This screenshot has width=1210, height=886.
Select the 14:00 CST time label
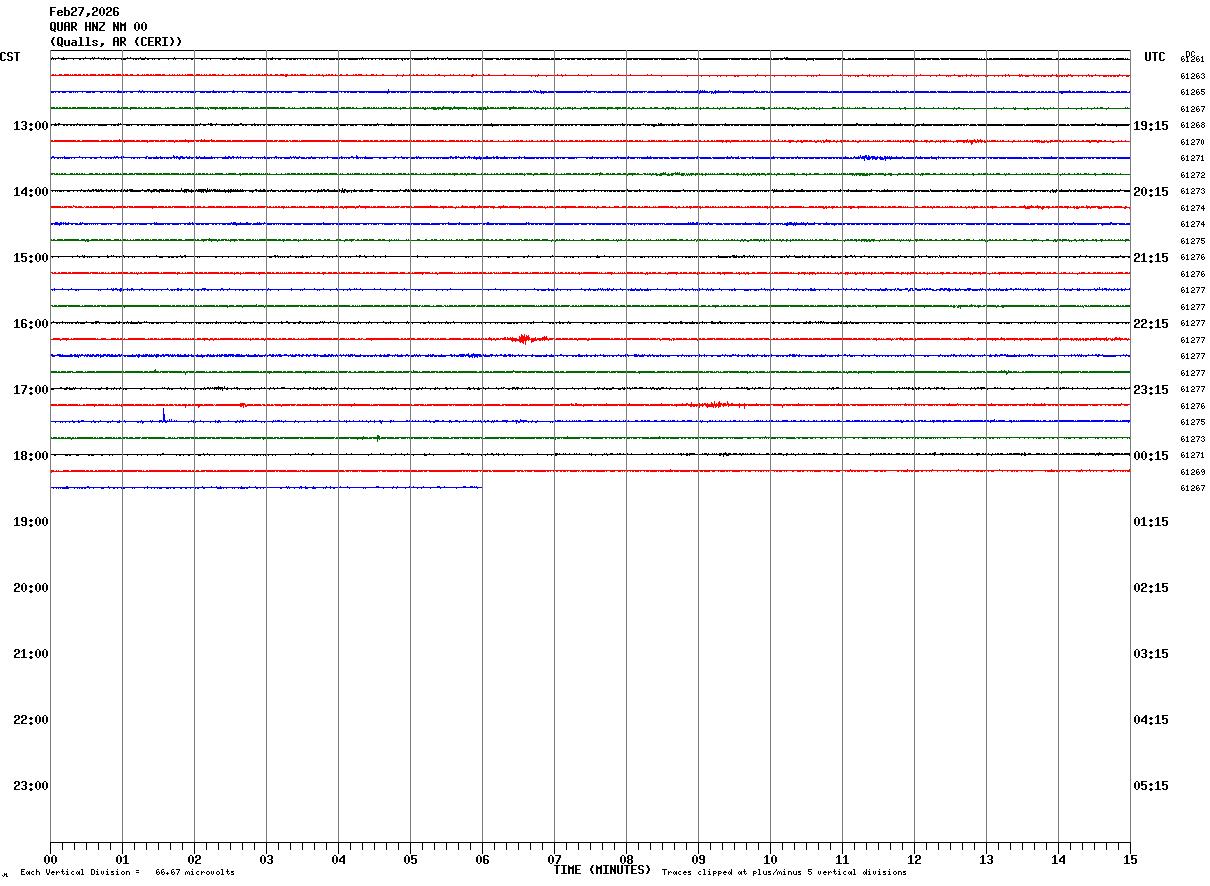coord(31,192)
